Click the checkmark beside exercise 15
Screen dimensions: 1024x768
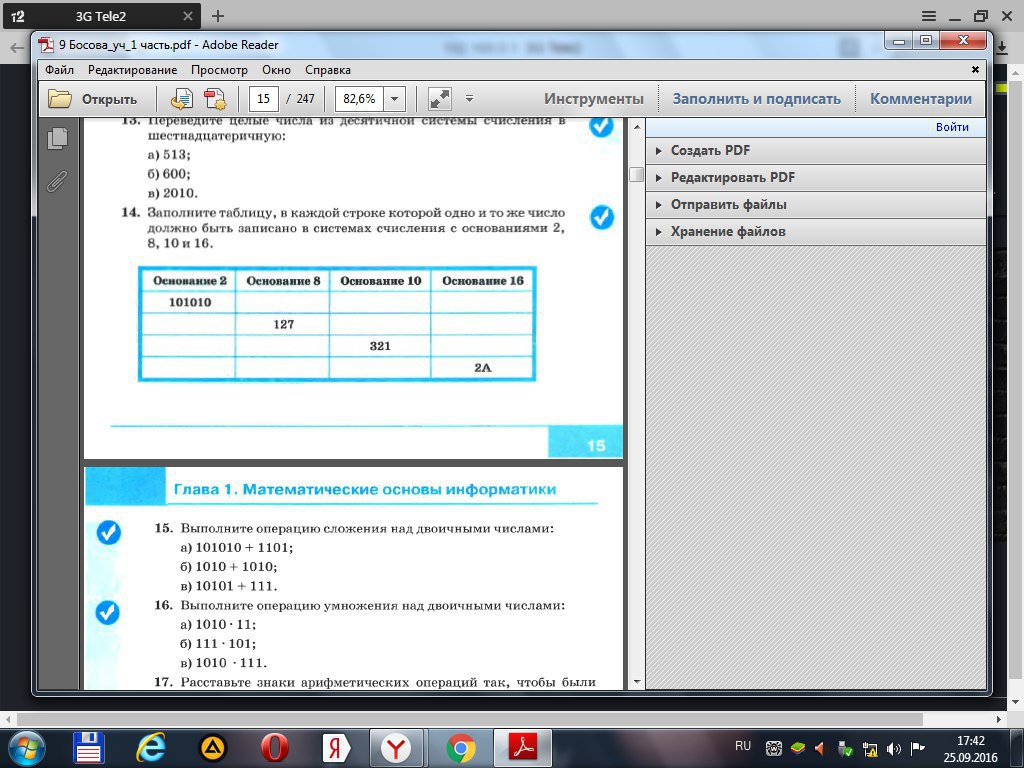108,532
